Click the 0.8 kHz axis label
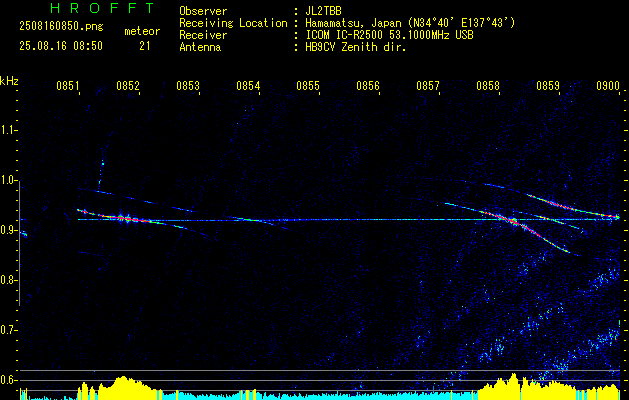Screen dimensions: 629x400 (8, 280)
